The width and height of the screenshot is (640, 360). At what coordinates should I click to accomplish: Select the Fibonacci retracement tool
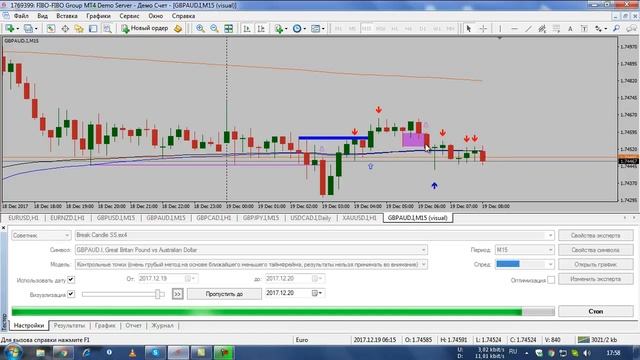(x=556, y=29)
